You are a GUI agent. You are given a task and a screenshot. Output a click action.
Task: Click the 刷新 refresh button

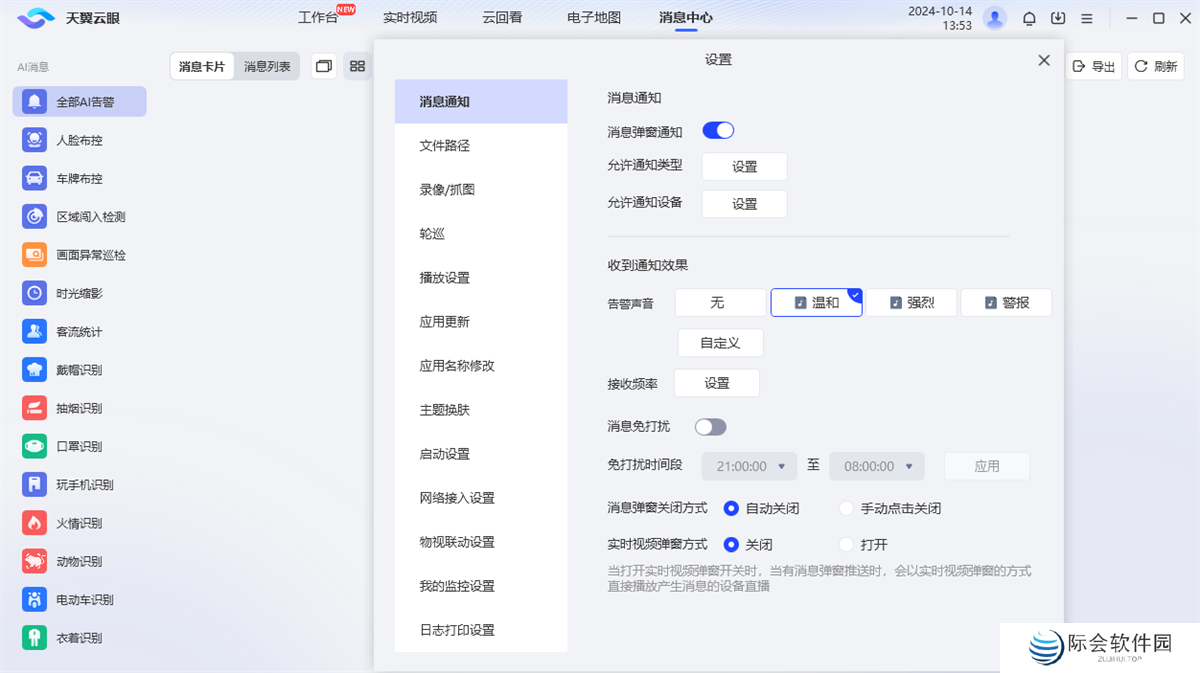click(x=1155, y=65)
